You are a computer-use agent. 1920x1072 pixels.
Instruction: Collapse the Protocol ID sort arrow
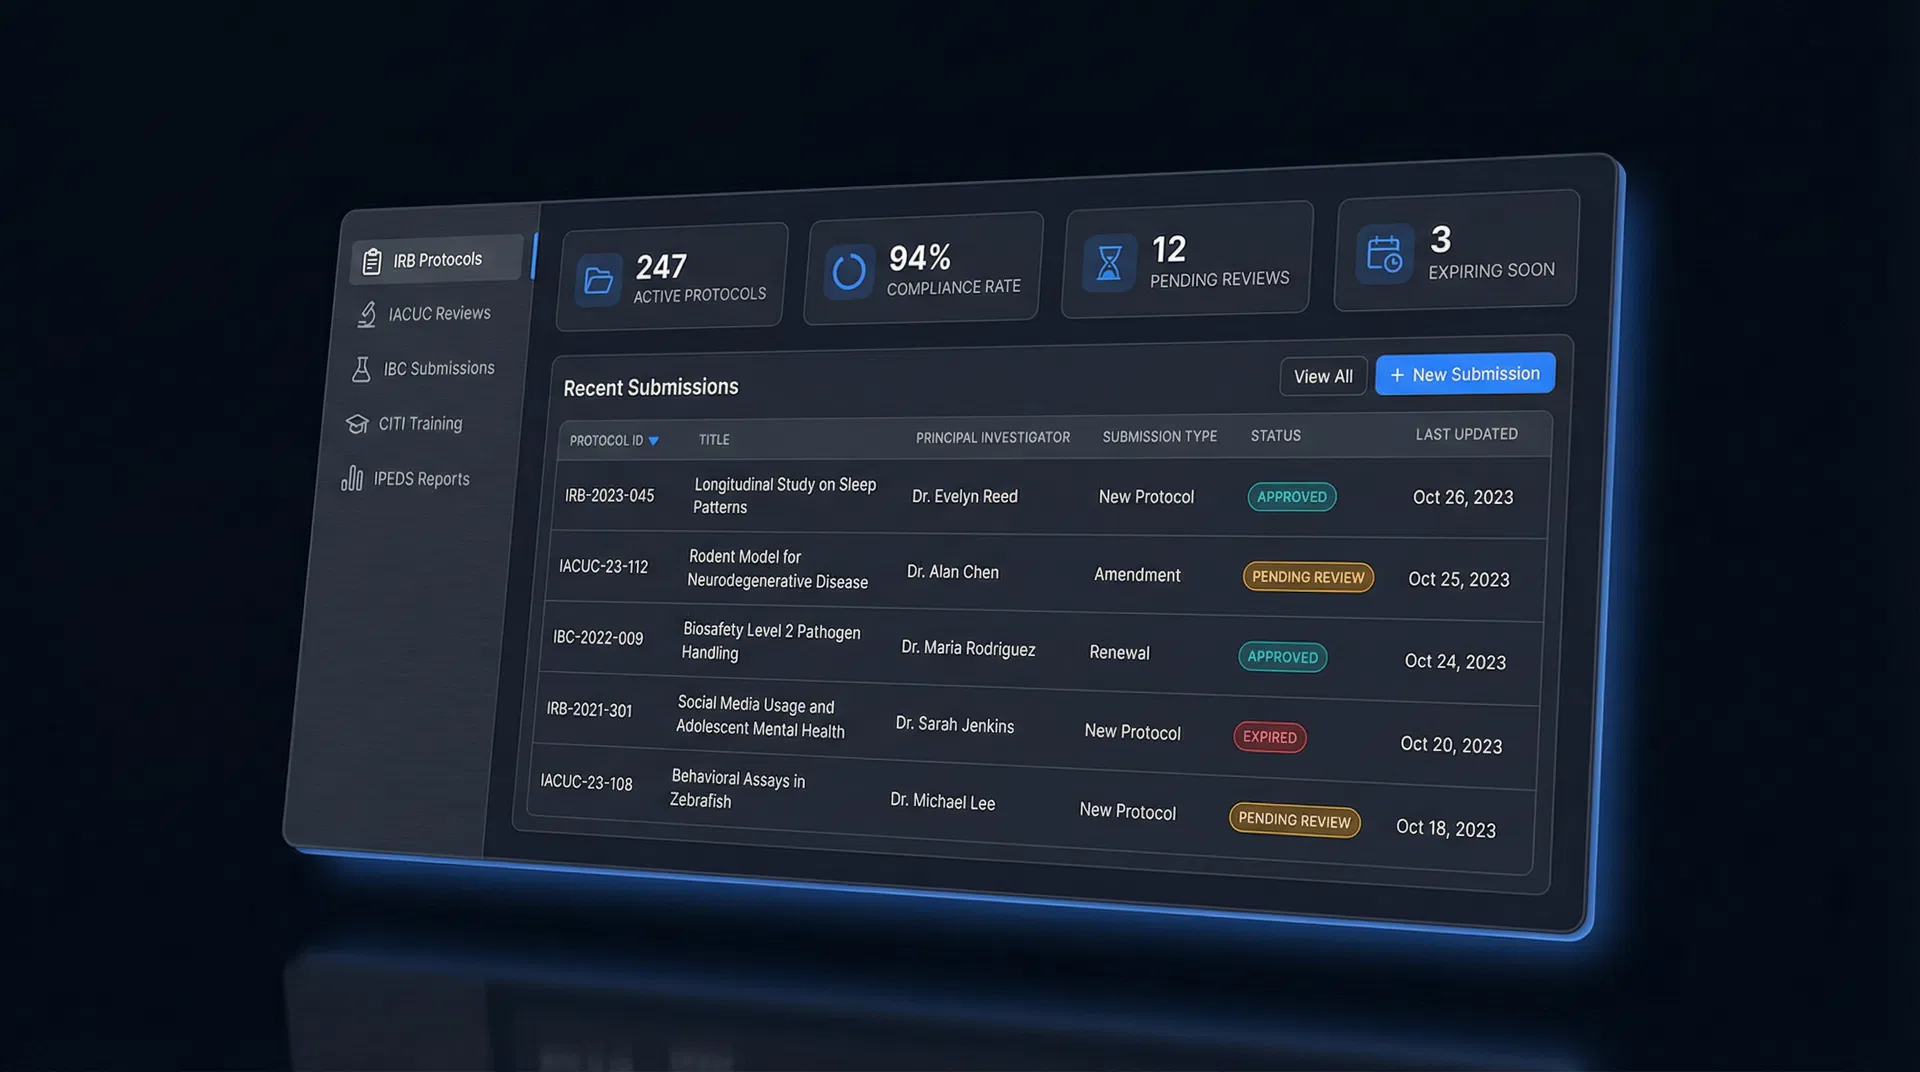tap(655, 440)
